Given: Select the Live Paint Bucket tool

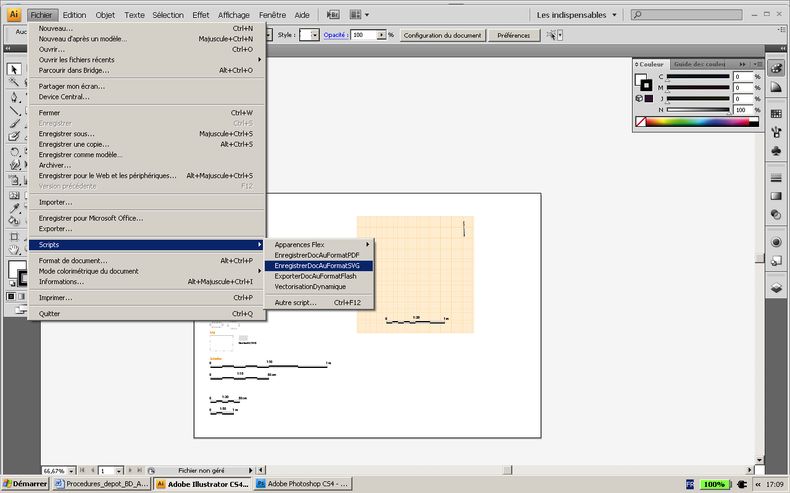Looking at the screenshot, I should (14, 221).
